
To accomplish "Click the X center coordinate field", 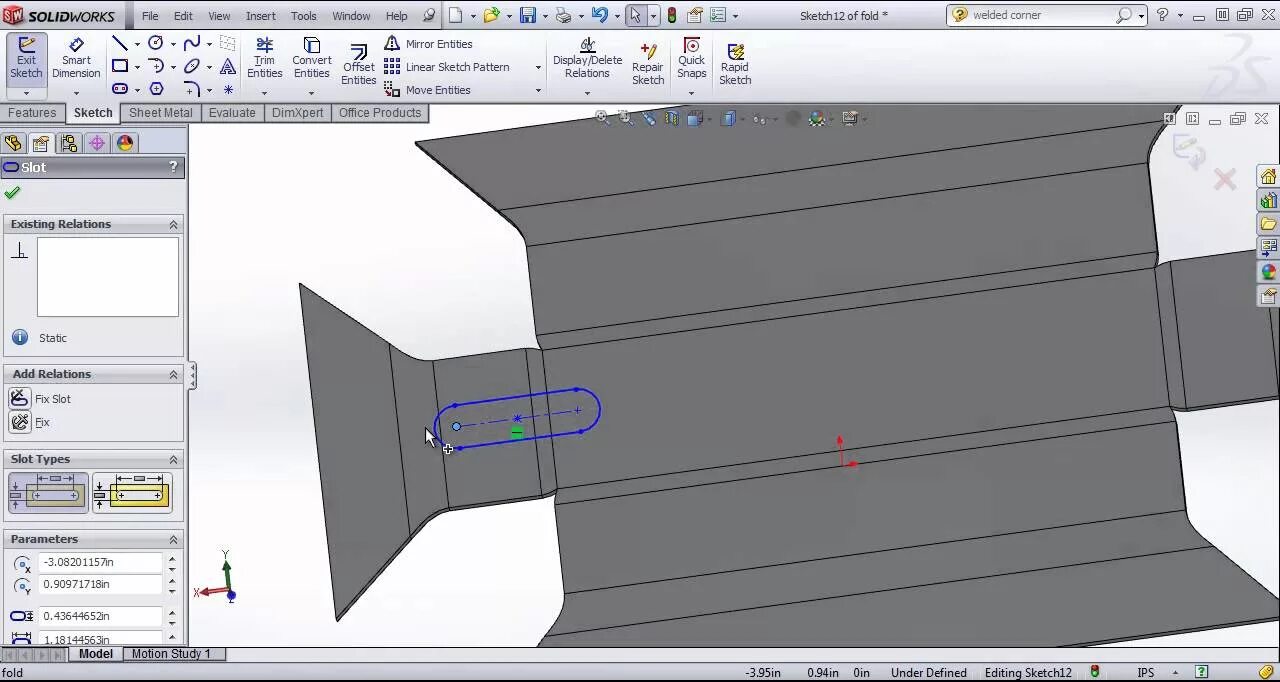I will pyautogui.click(x=100, y=563).
